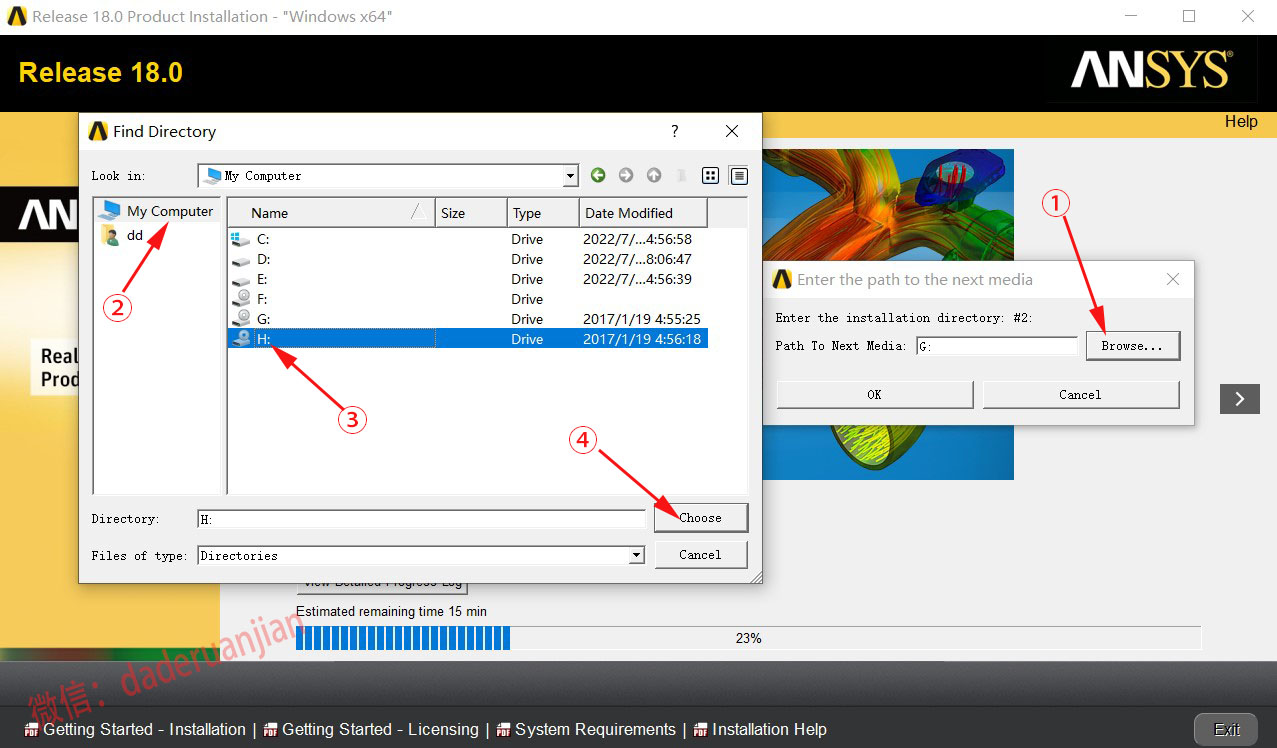The width and height of the screenshot is (1277, 748).
Task: Go back using the green arrow icon
Action: pyautogui.click(x=598, y=175)
